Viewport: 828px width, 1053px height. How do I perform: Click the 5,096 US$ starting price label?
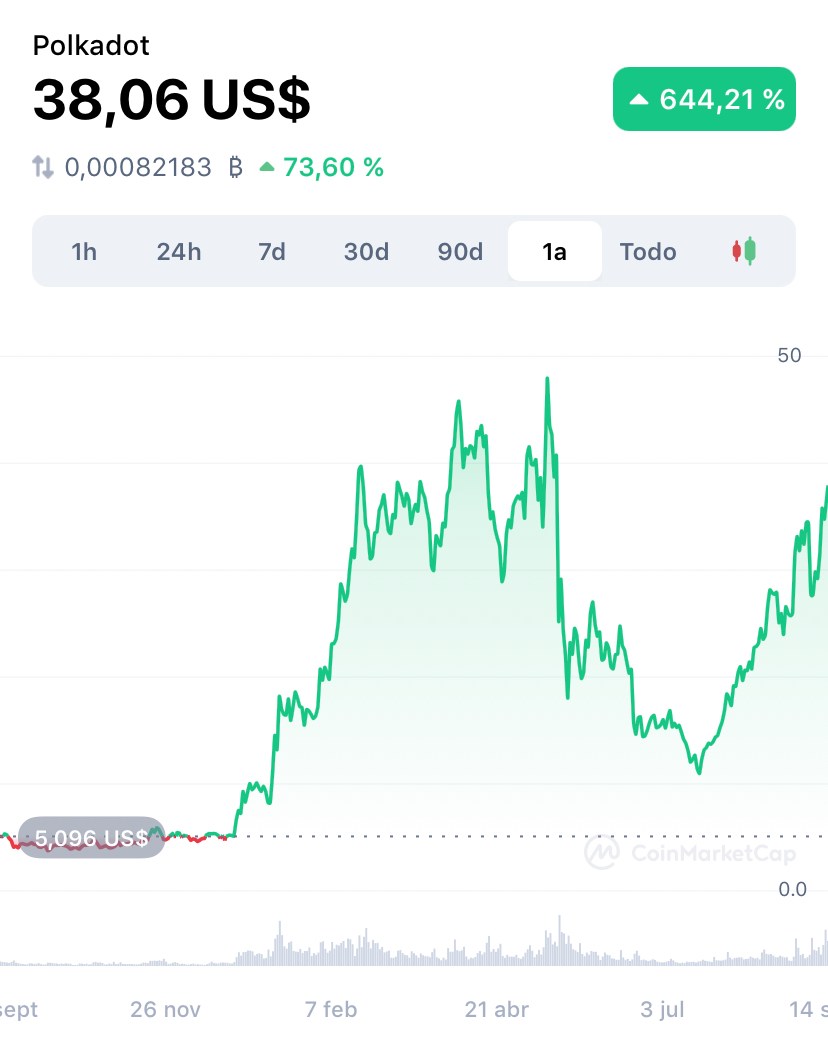point(91,837)
